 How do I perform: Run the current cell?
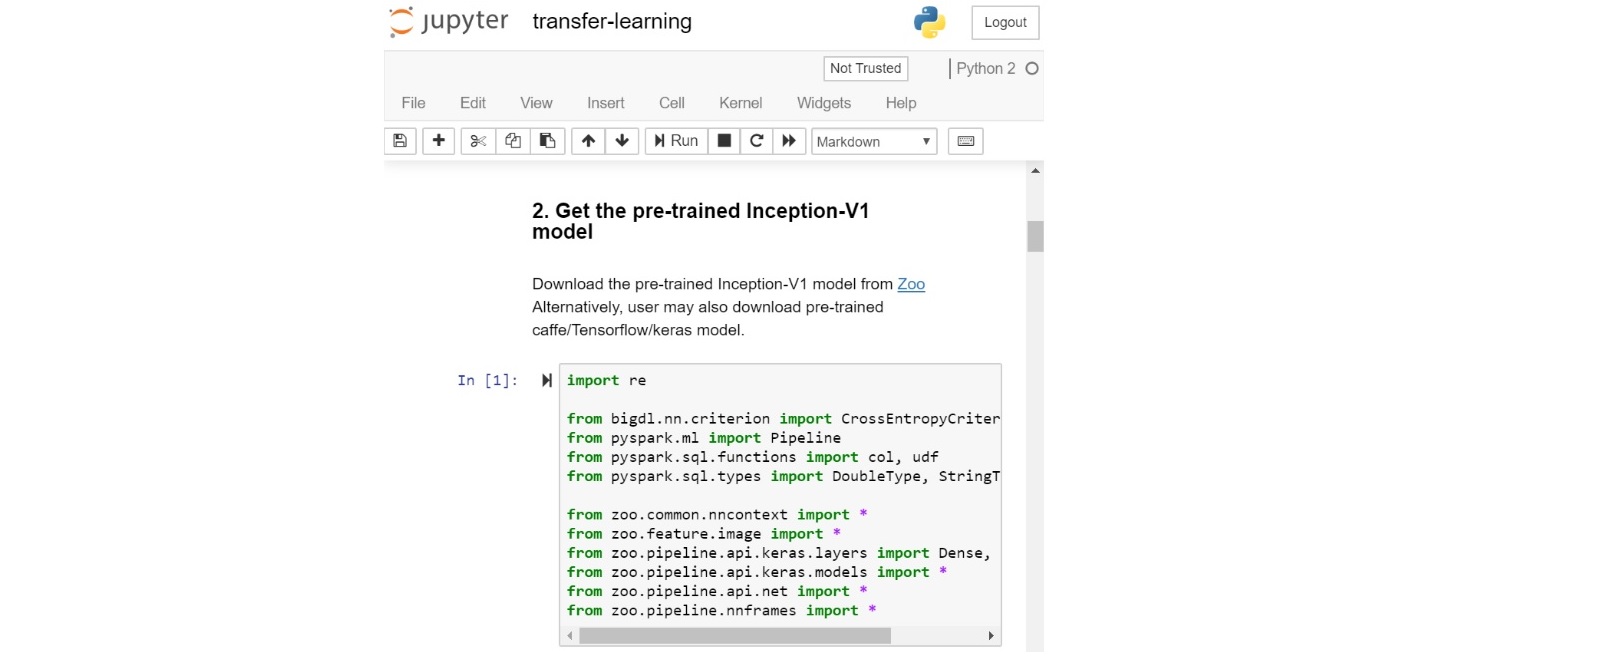coord(676,141)
